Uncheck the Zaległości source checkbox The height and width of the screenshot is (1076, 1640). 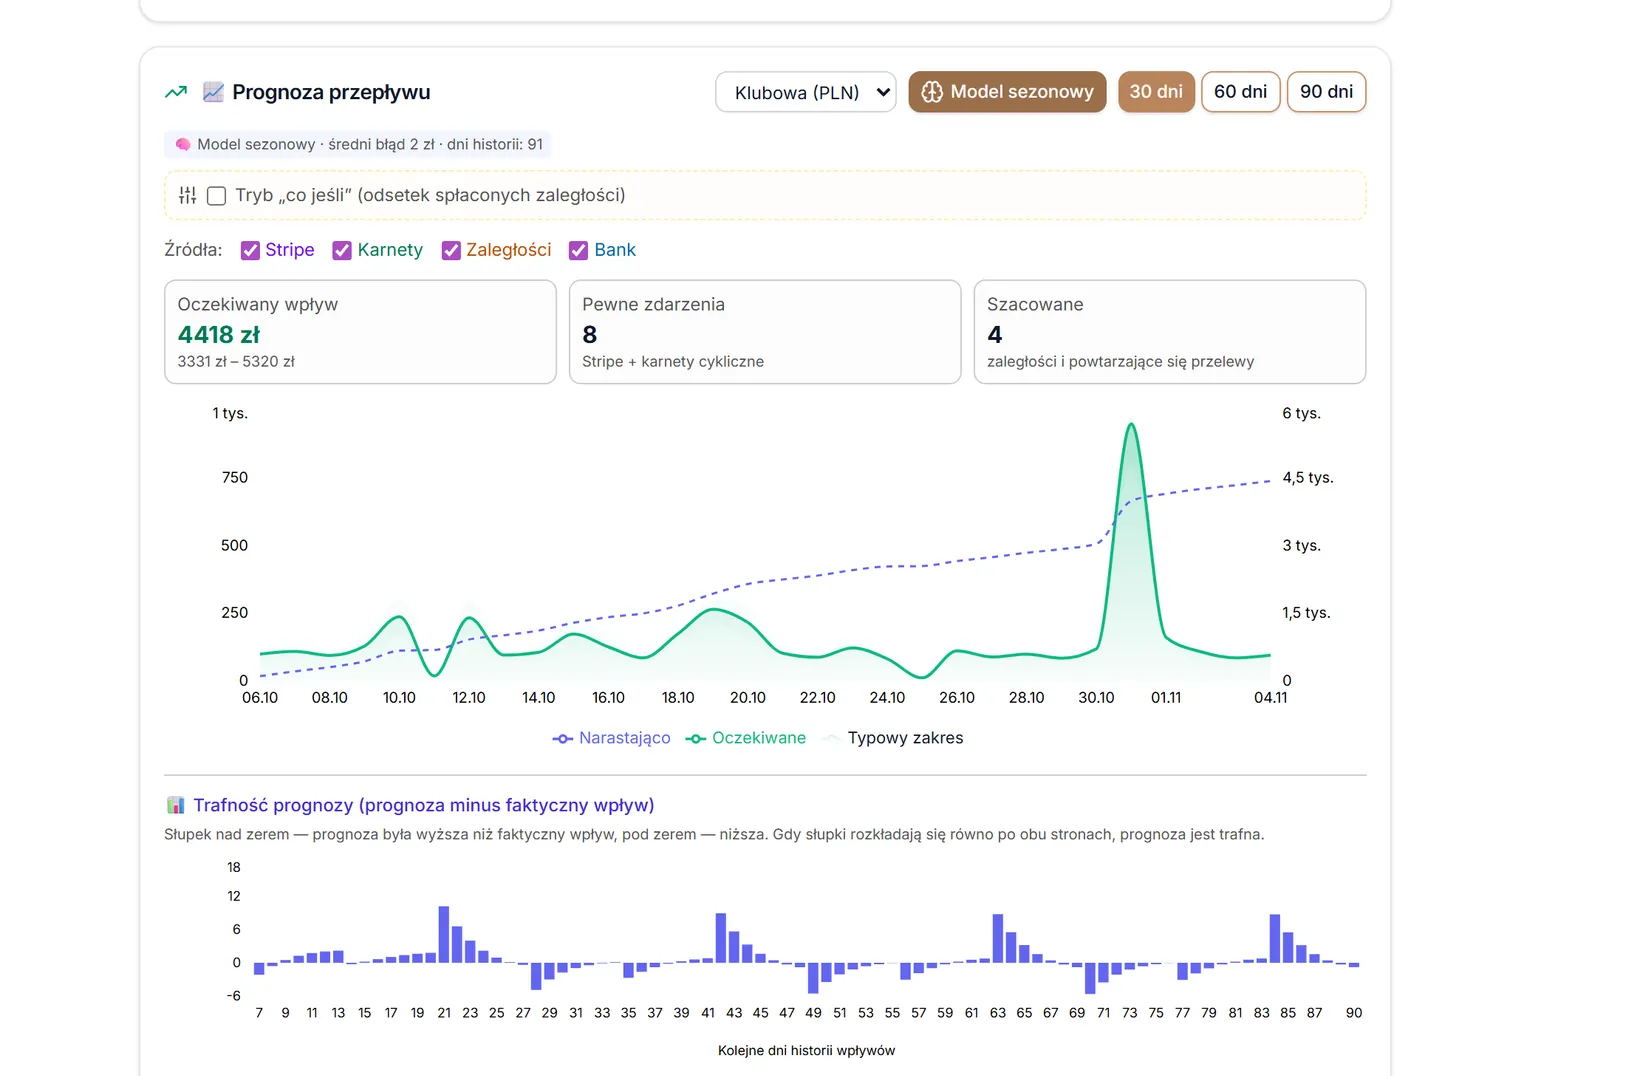(451, 251)
